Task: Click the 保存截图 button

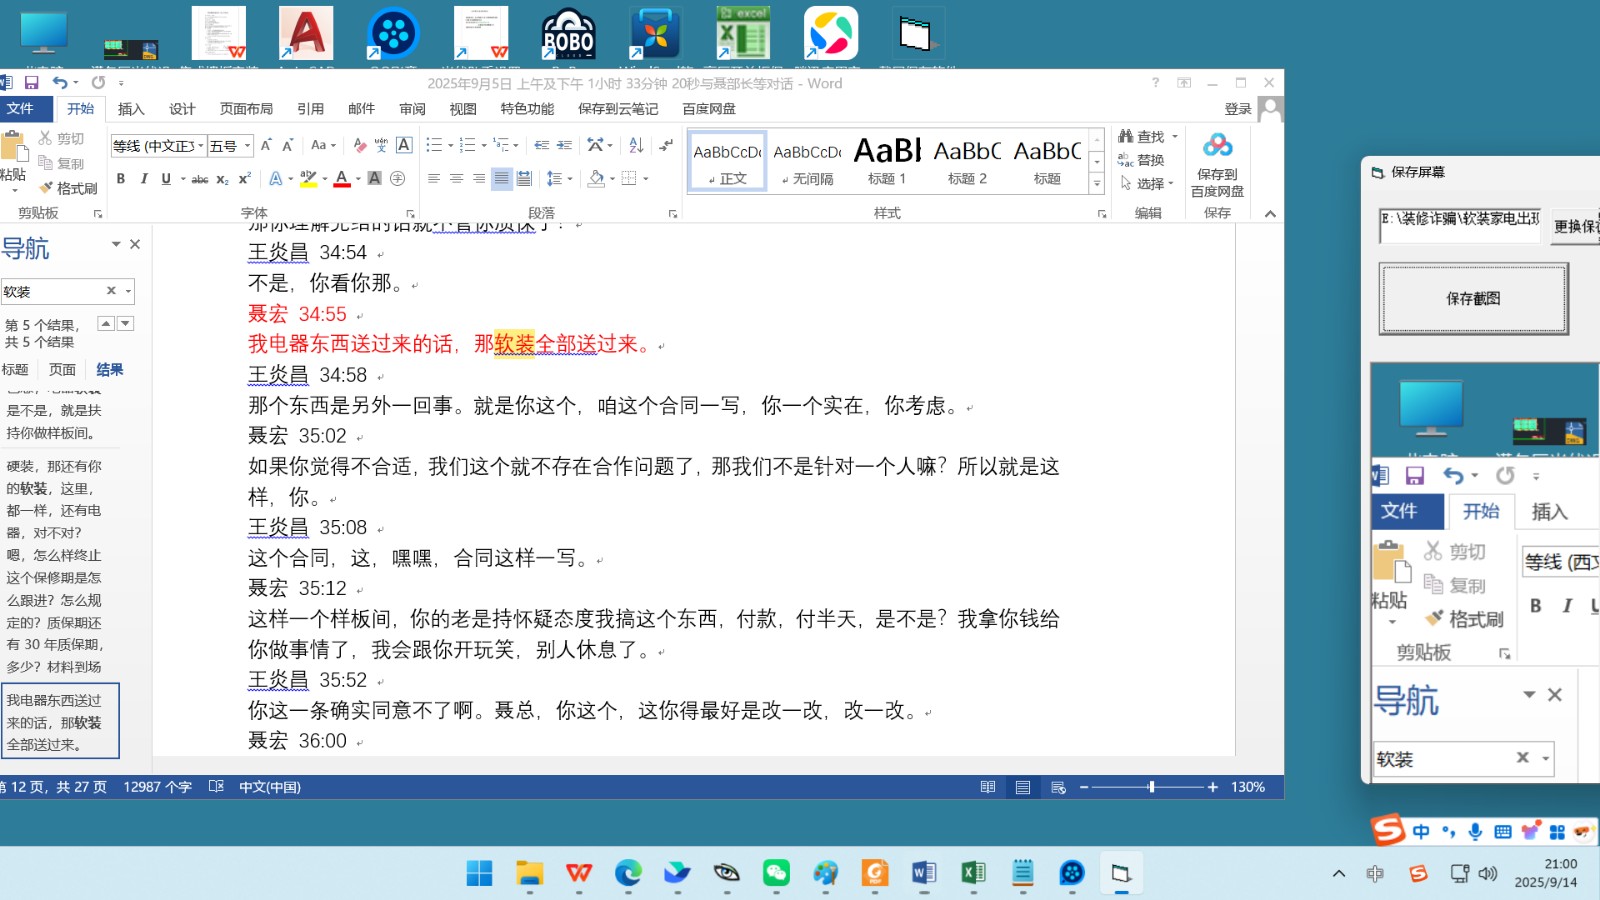Action: tap(1473, 299)
